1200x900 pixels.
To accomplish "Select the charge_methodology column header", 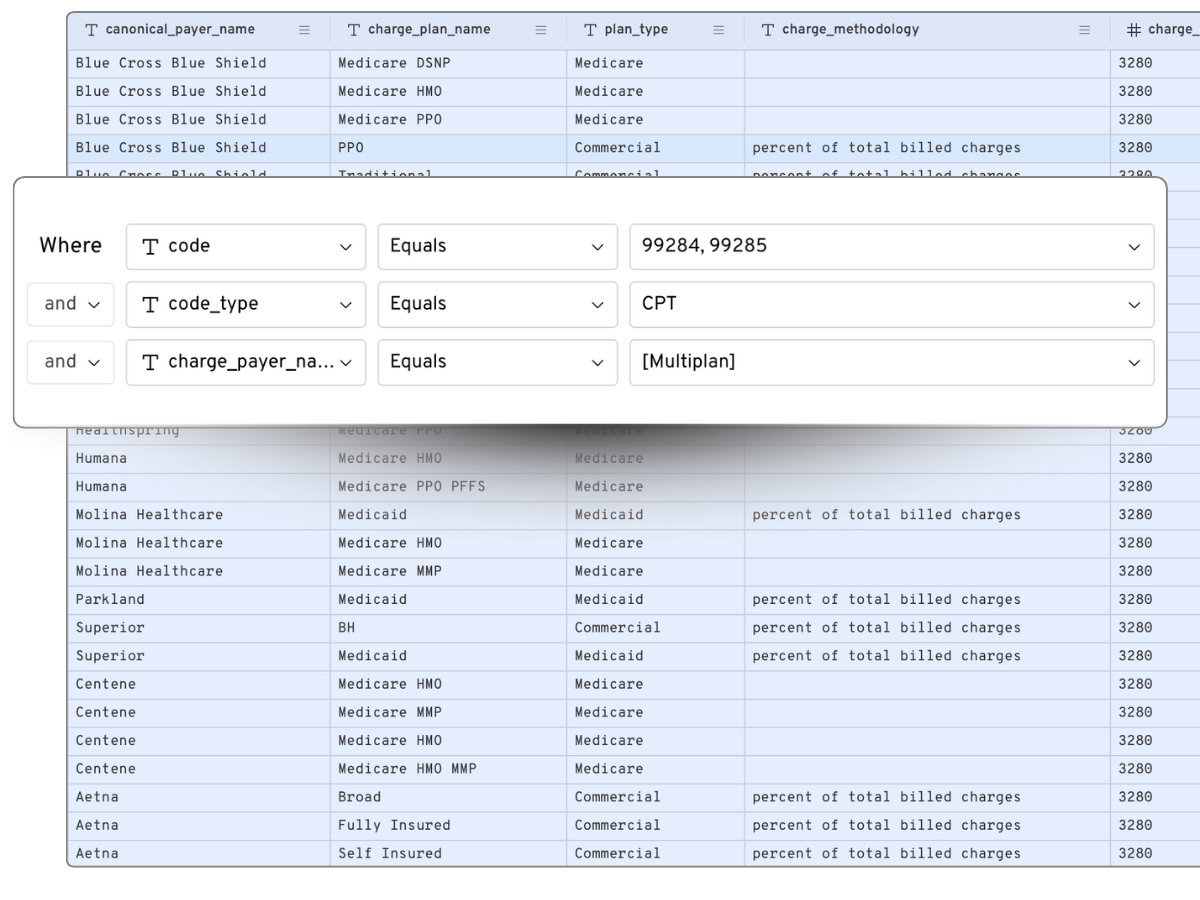I will click(927, 30).
